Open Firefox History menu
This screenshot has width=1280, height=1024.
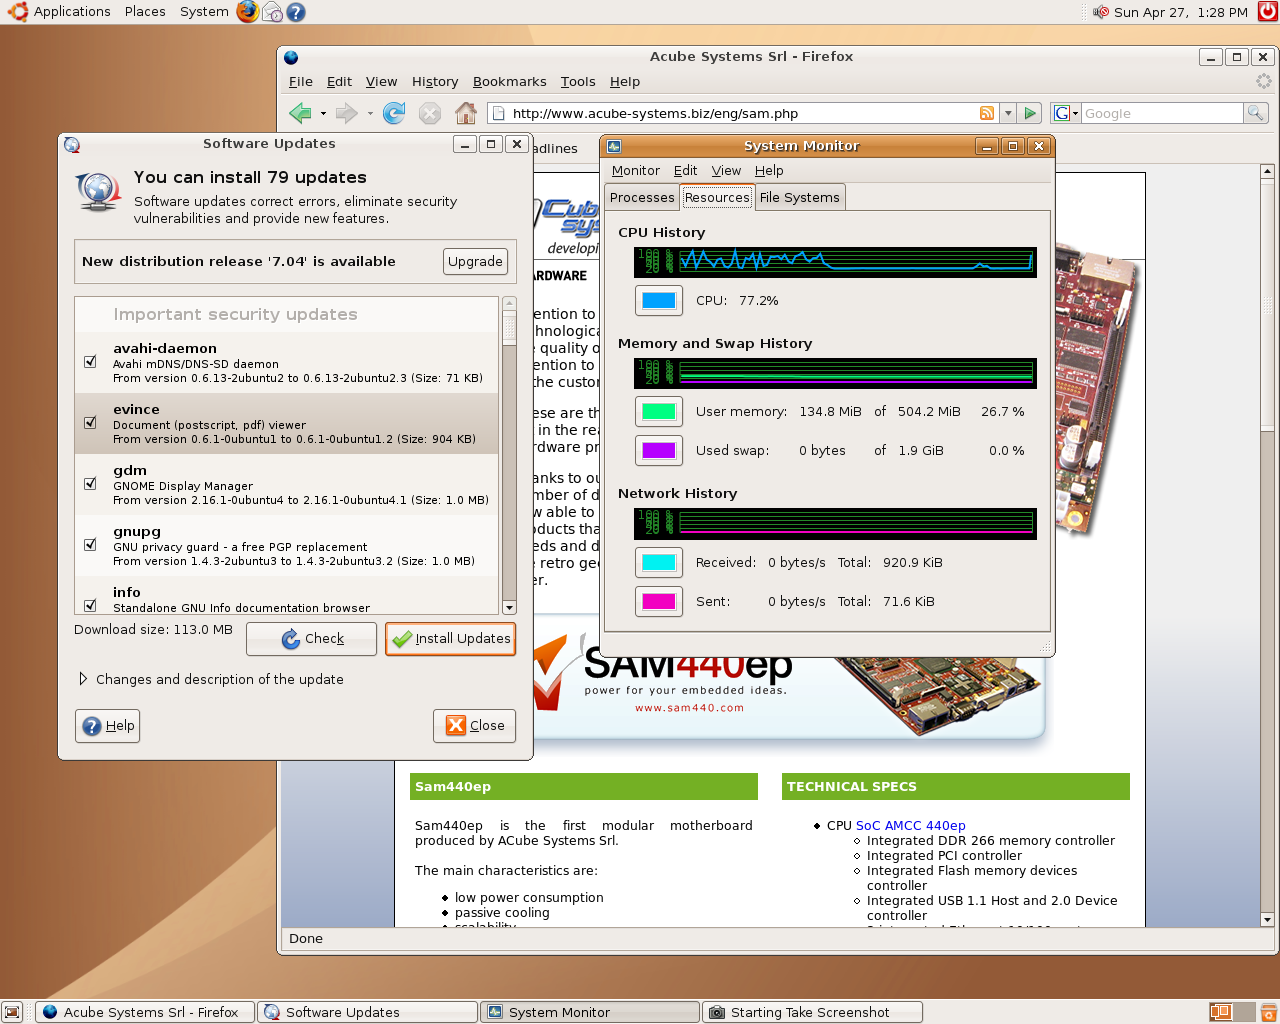(x=435, y=82)
